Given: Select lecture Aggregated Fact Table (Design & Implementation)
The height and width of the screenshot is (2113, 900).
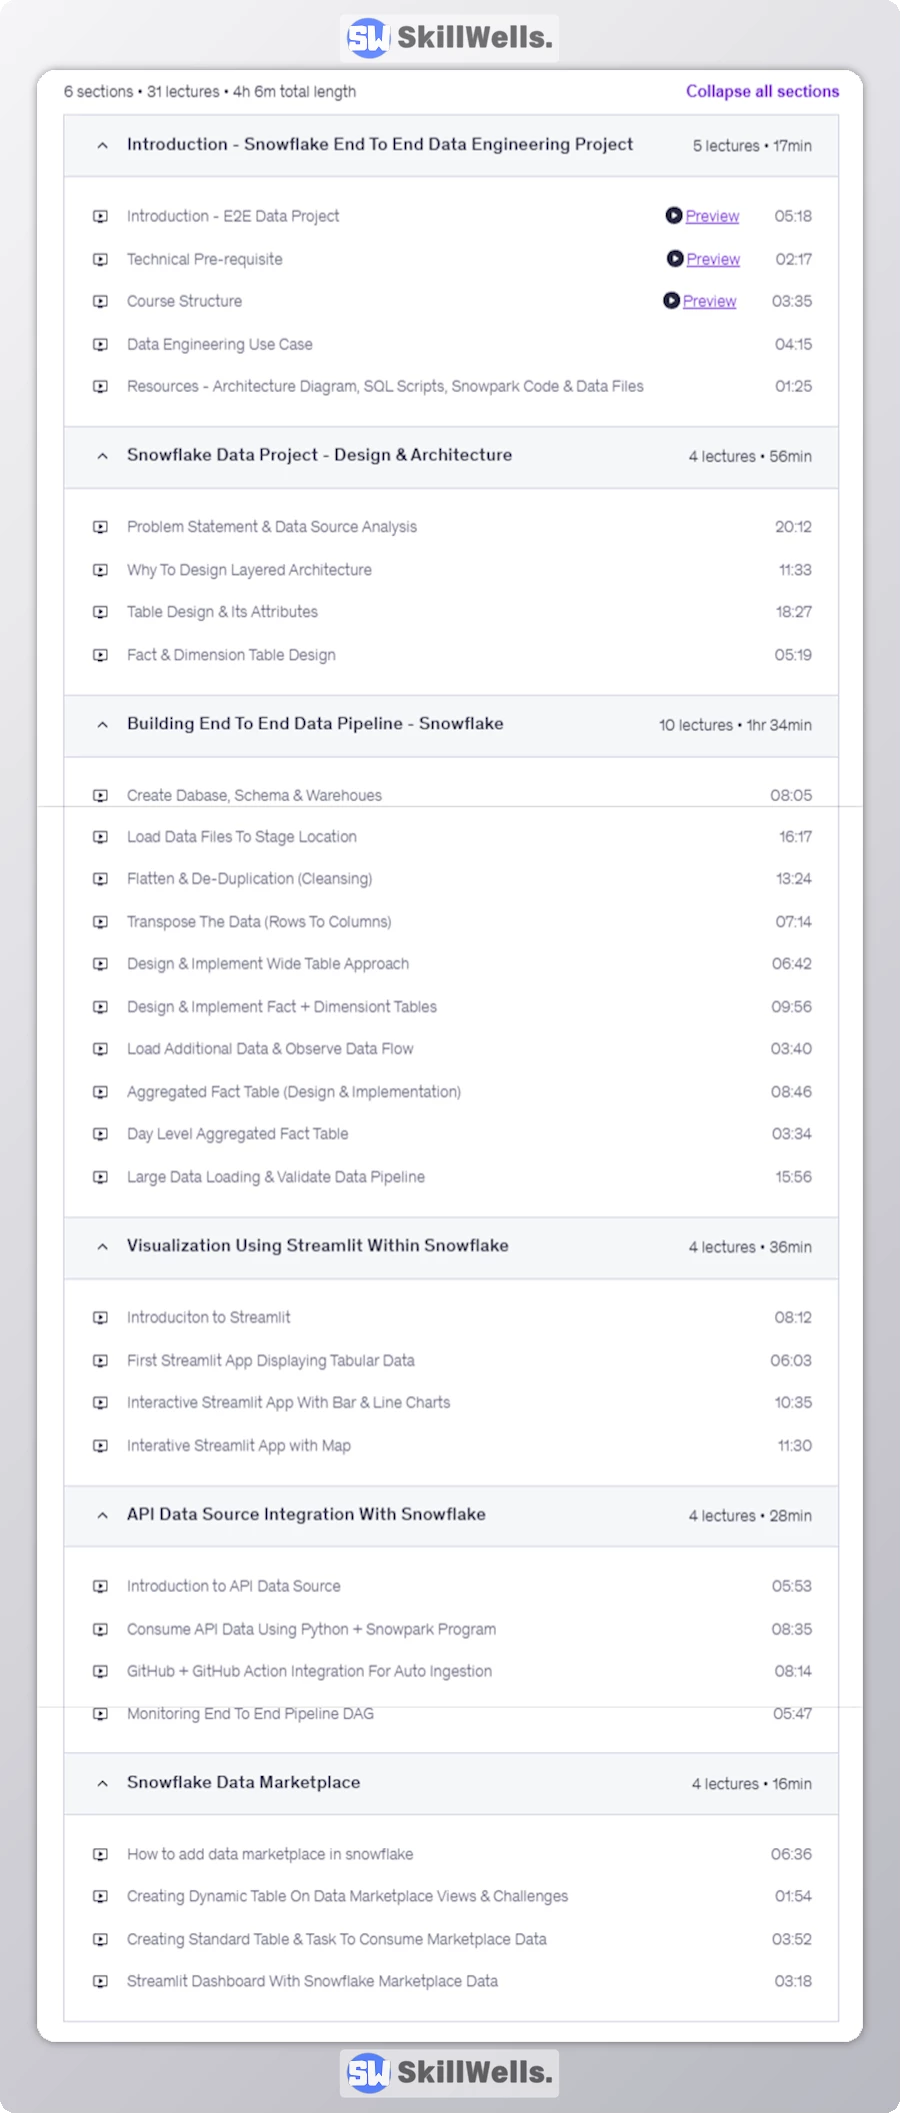Looking at the screenshot, I should click(293, 1092).
